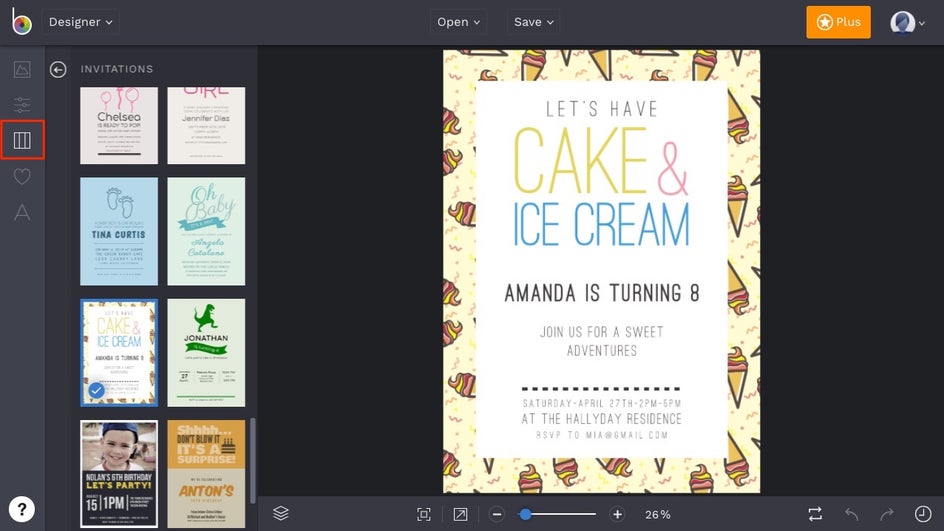This screenshot has width=944, height=531.
Task: Open the Text tool sidebar icon
Action: pos(22,213)
